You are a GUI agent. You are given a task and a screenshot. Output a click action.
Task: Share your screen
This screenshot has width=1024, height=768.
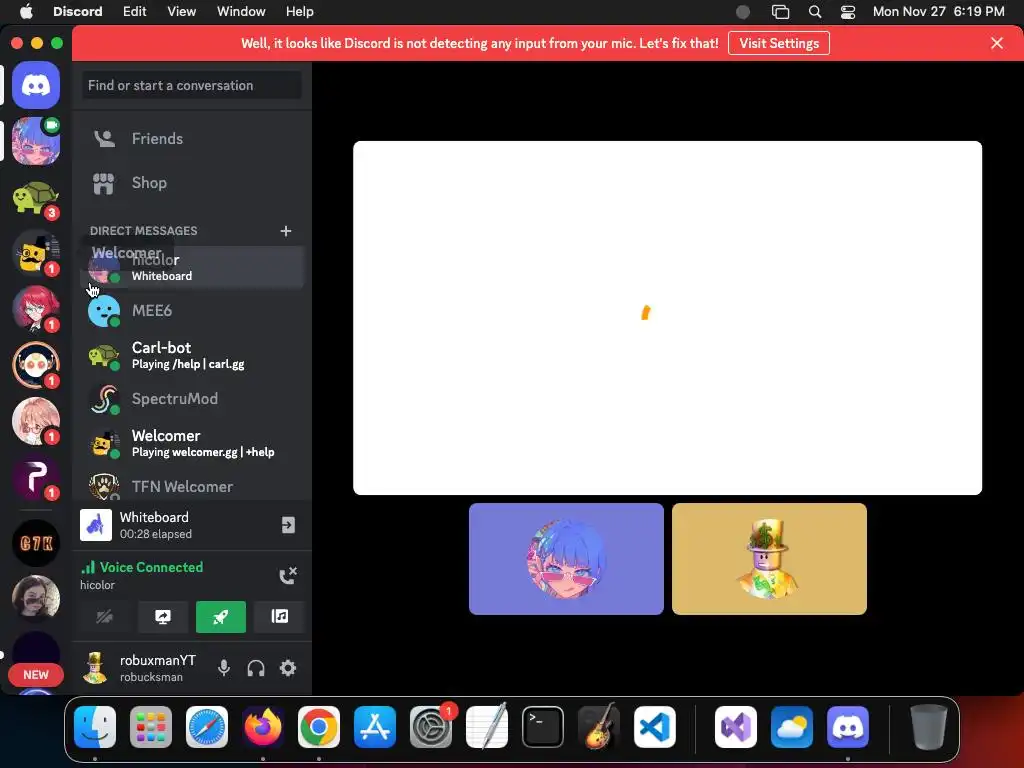163,617
